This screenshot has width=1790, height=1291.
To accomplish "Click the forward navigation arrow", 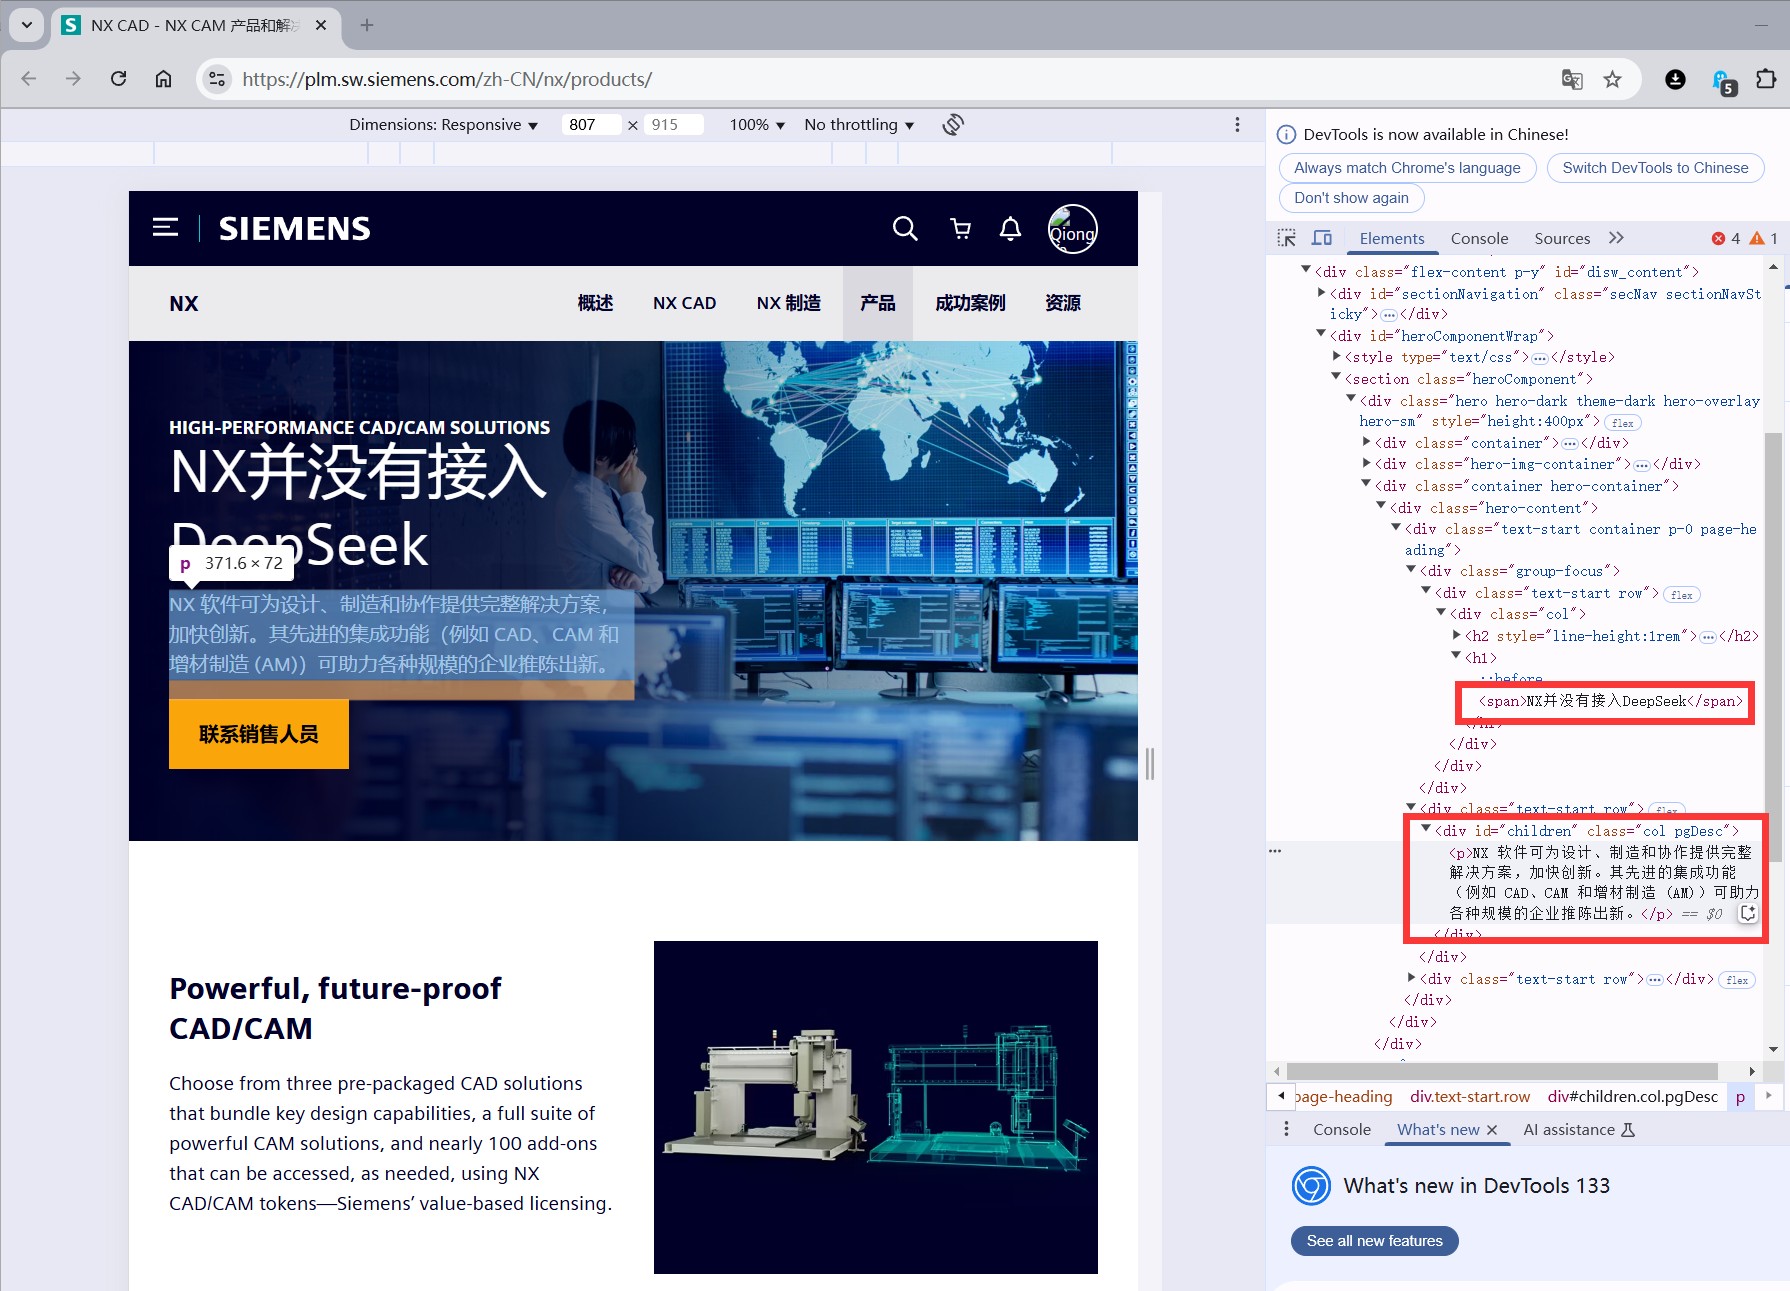I will click(x=73, y=79).
